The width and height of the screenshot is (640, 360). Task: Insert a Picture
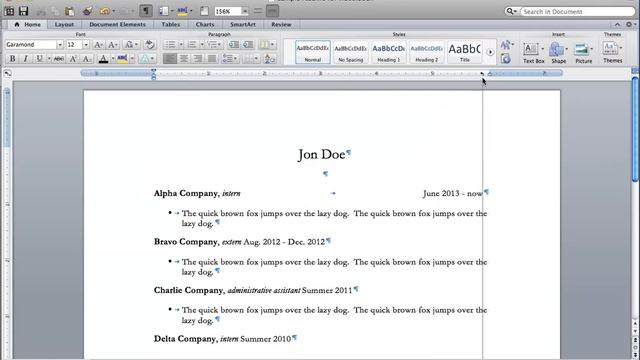tap(584, 52)
